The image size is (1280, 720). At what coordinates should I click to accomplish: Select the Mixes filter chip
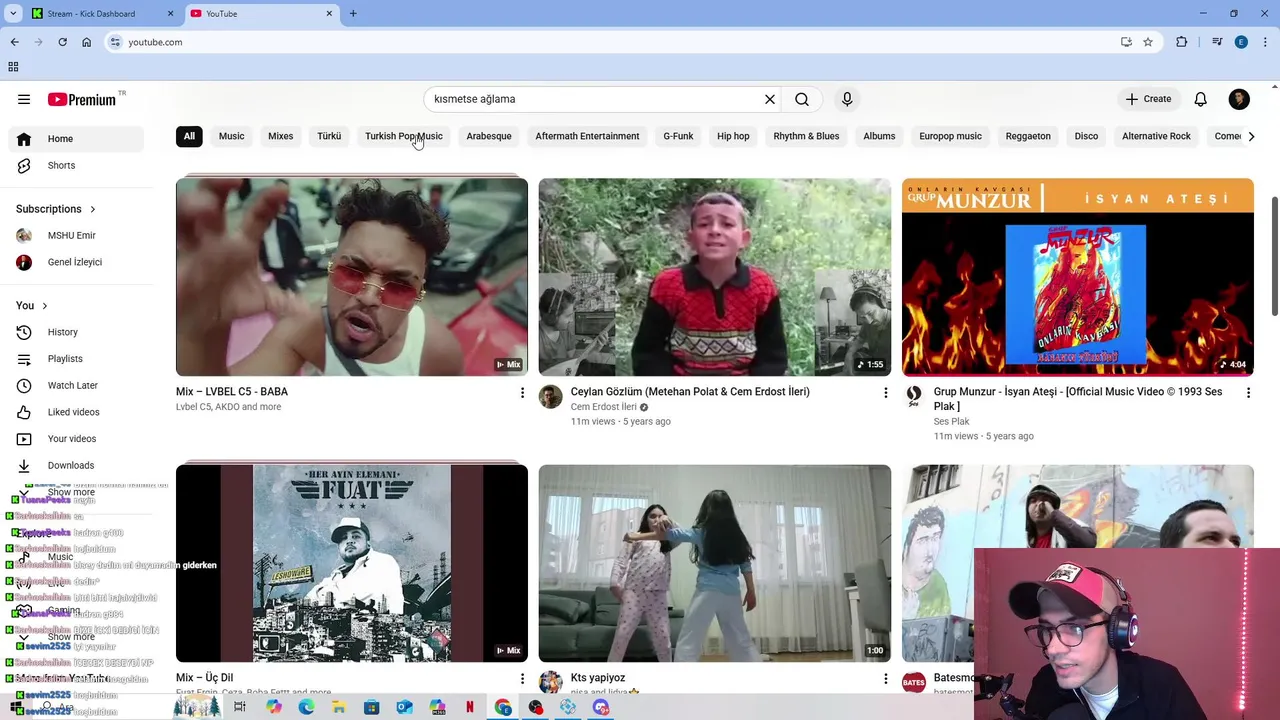281,136
